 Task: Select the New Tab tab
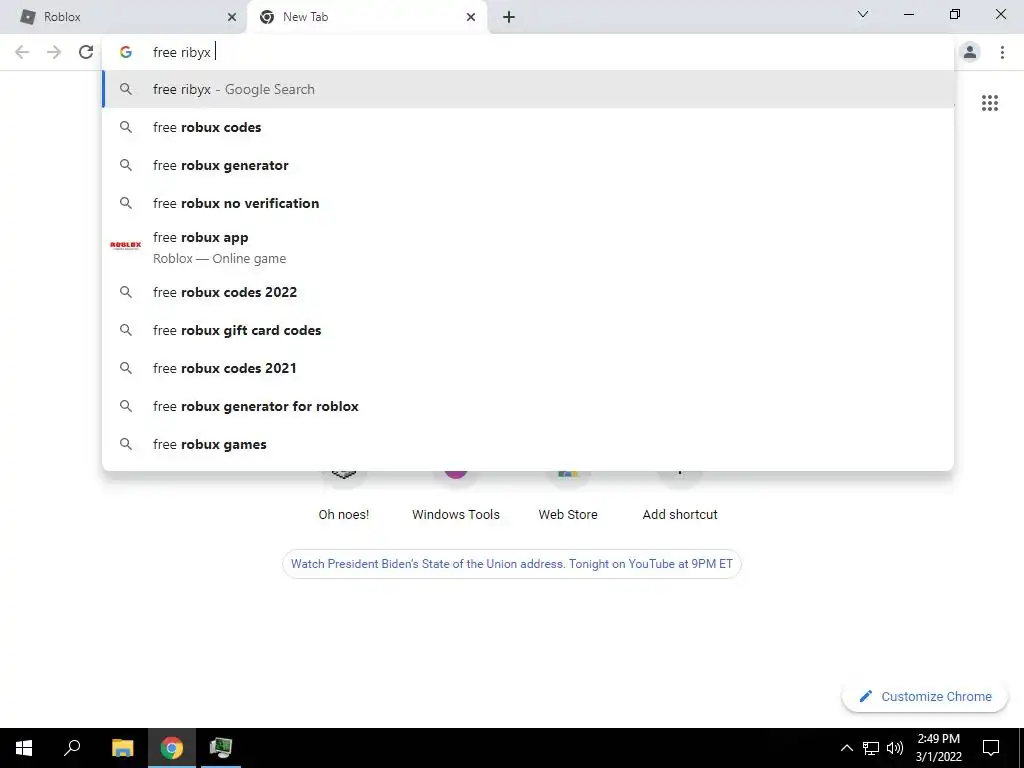[367, 17]
